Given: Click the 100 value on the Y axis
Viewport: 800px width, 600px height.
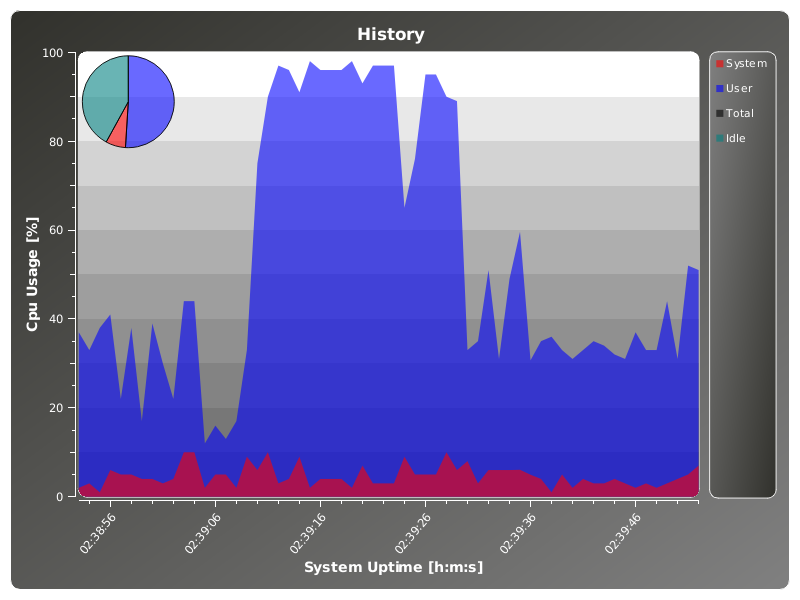Looking at the screenshot, I should [52, 53].
